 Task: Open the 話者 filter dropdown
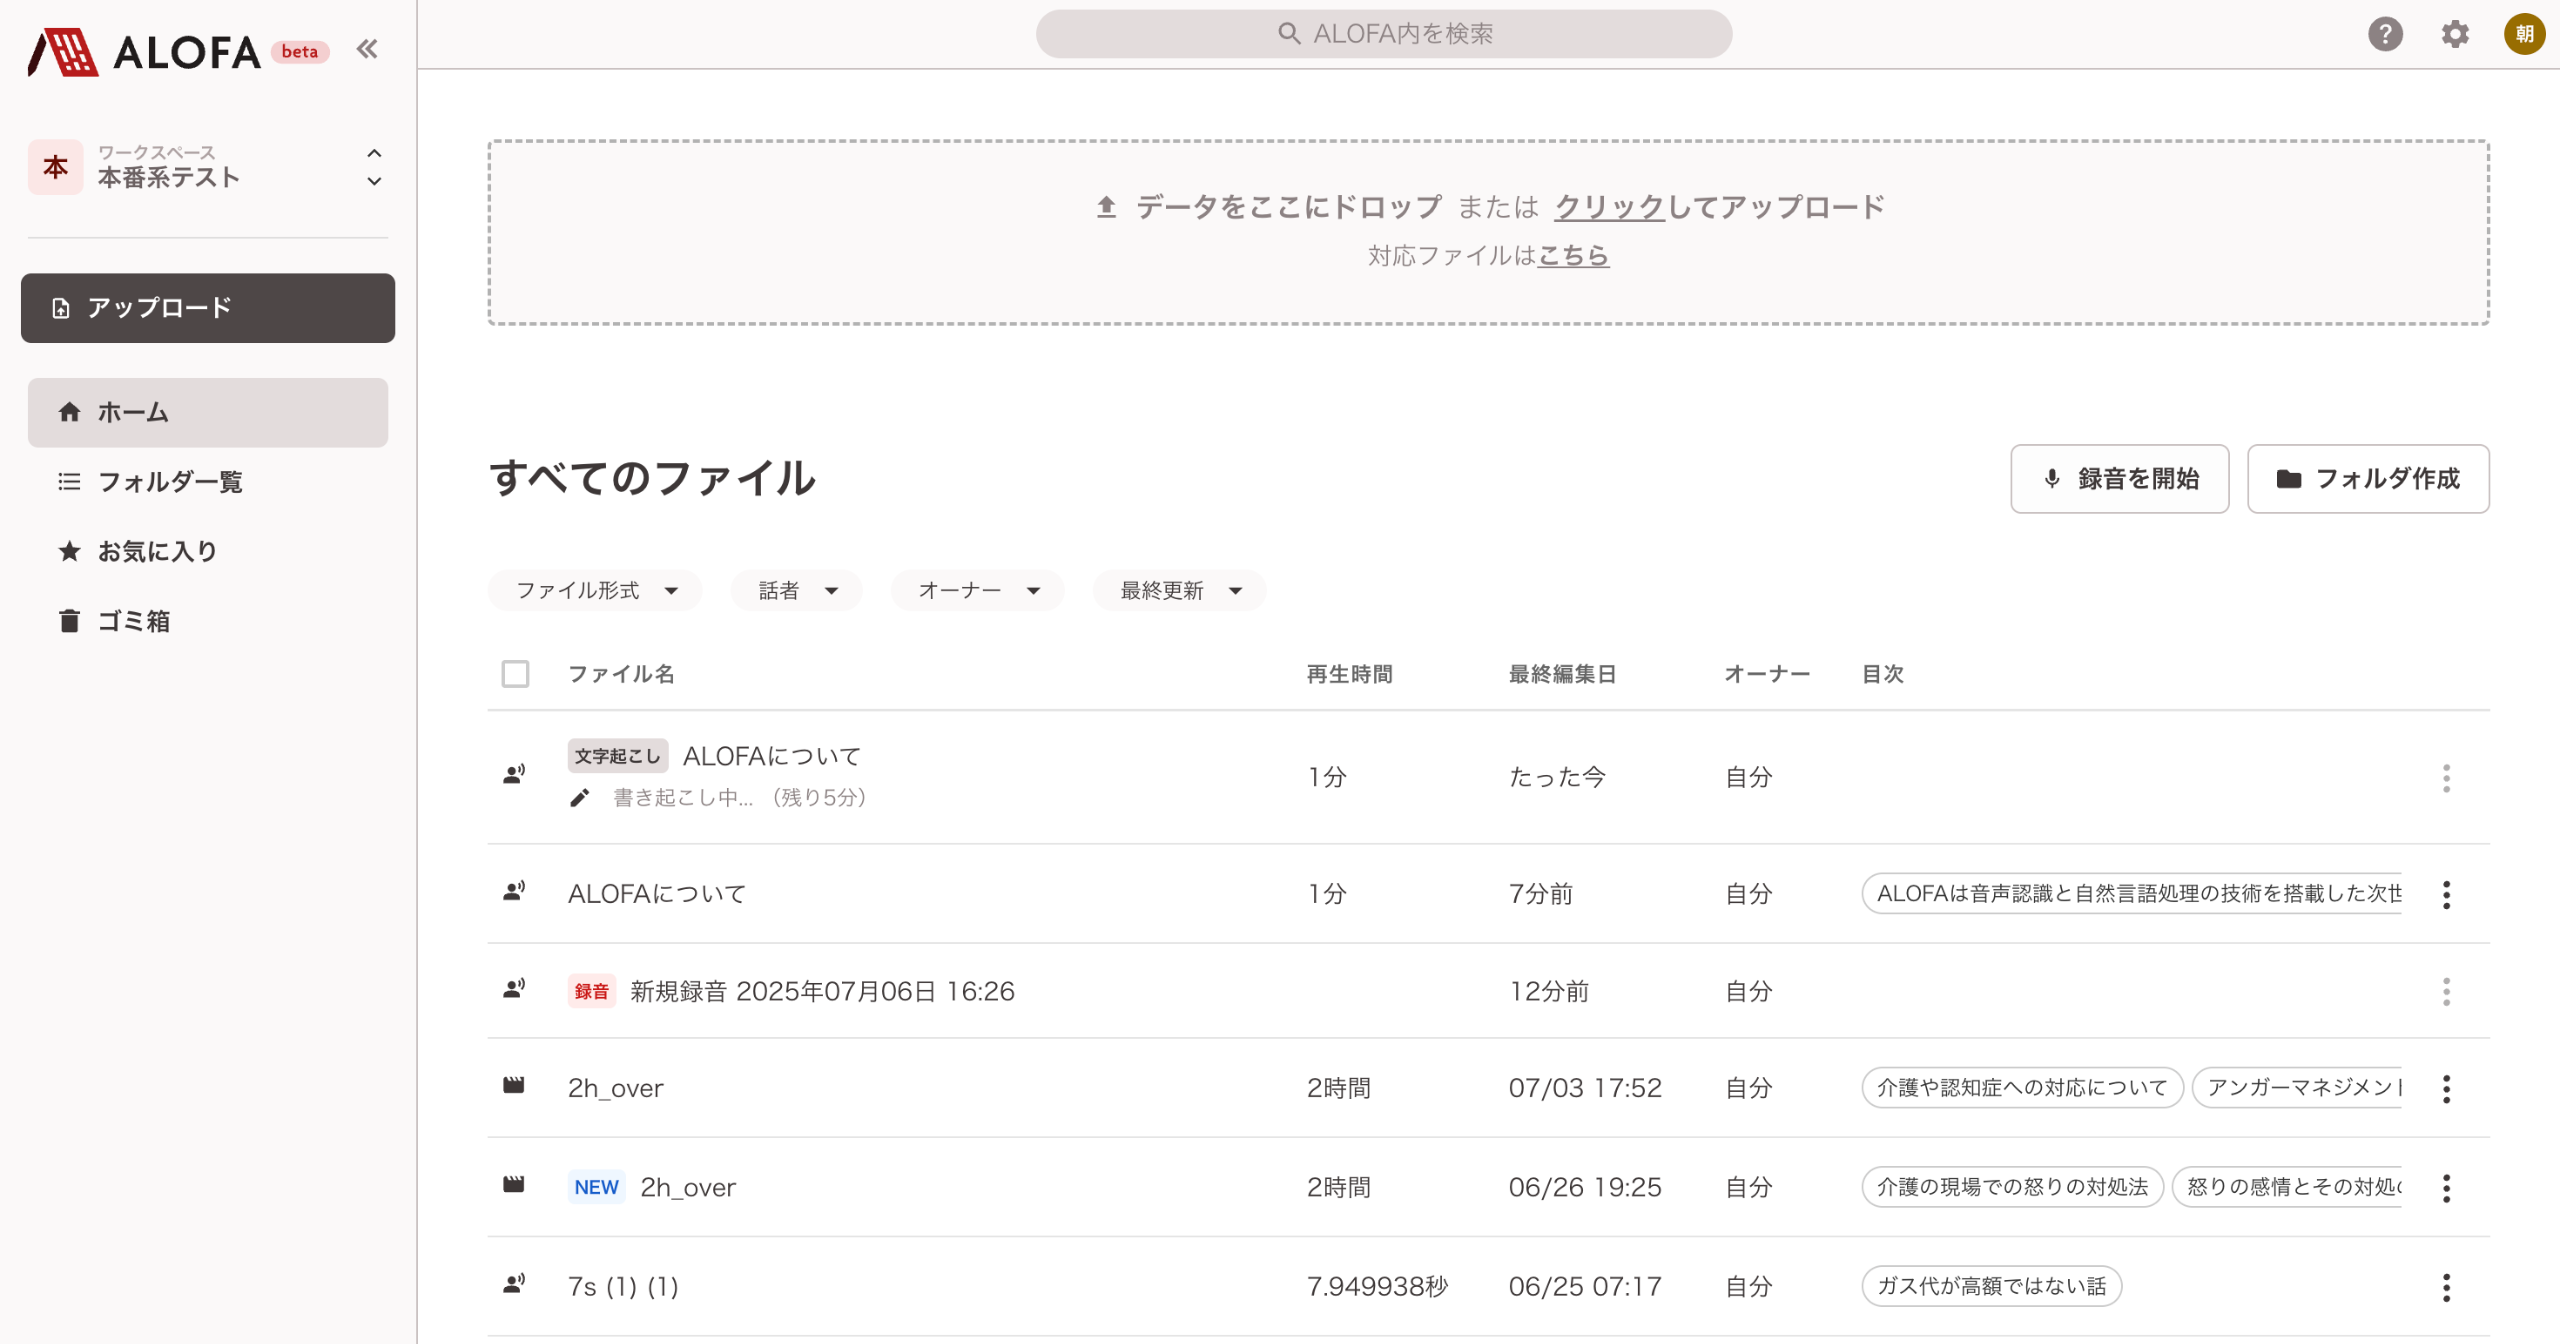797,591
